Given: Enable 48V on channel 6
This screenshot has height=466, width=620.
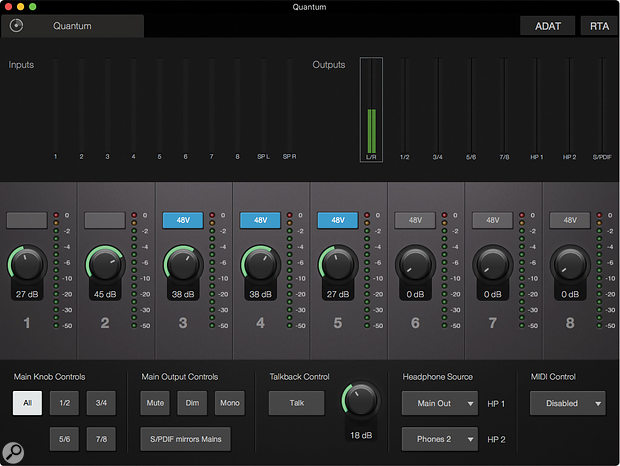Looking at the screenshot, I should click(415, 220).
